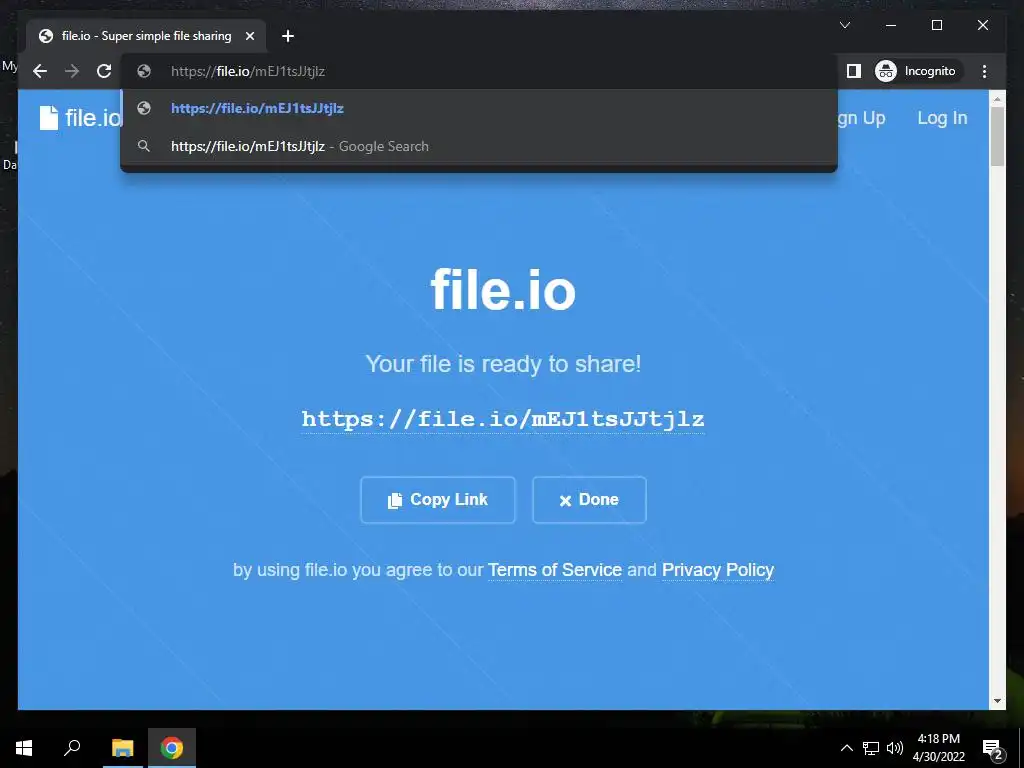Open the tab search chevron
The width and height of the screenshot is (1024, 768).
pyautogui.click(x=844, y=25)
